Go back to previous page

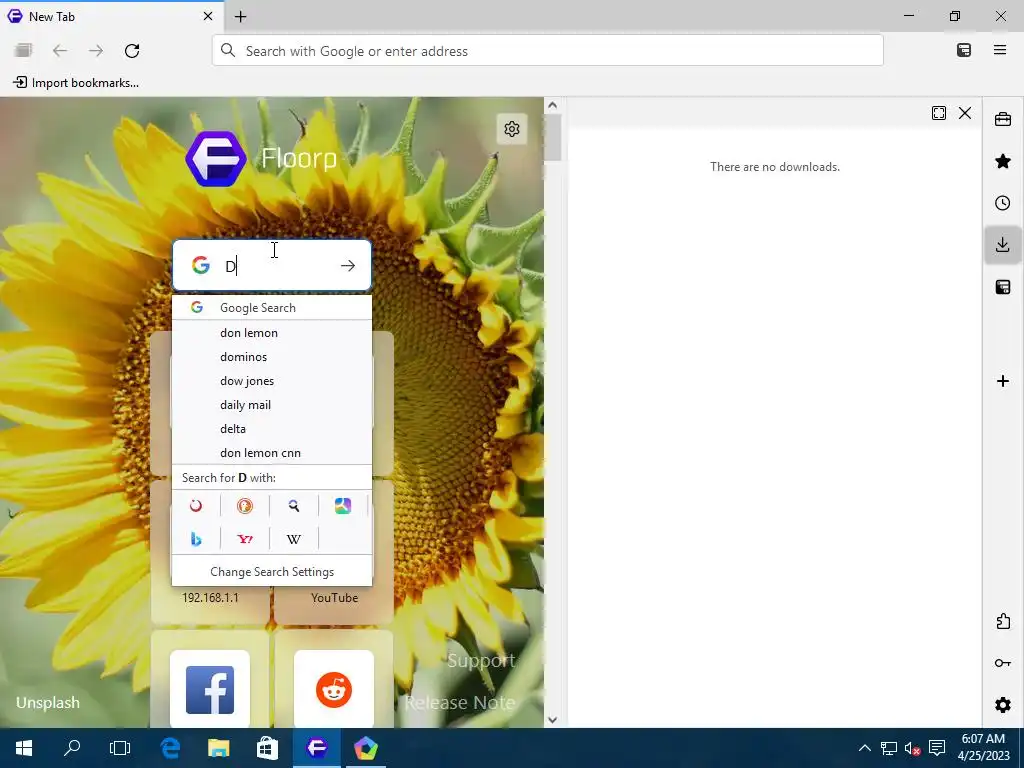point(59,51)
